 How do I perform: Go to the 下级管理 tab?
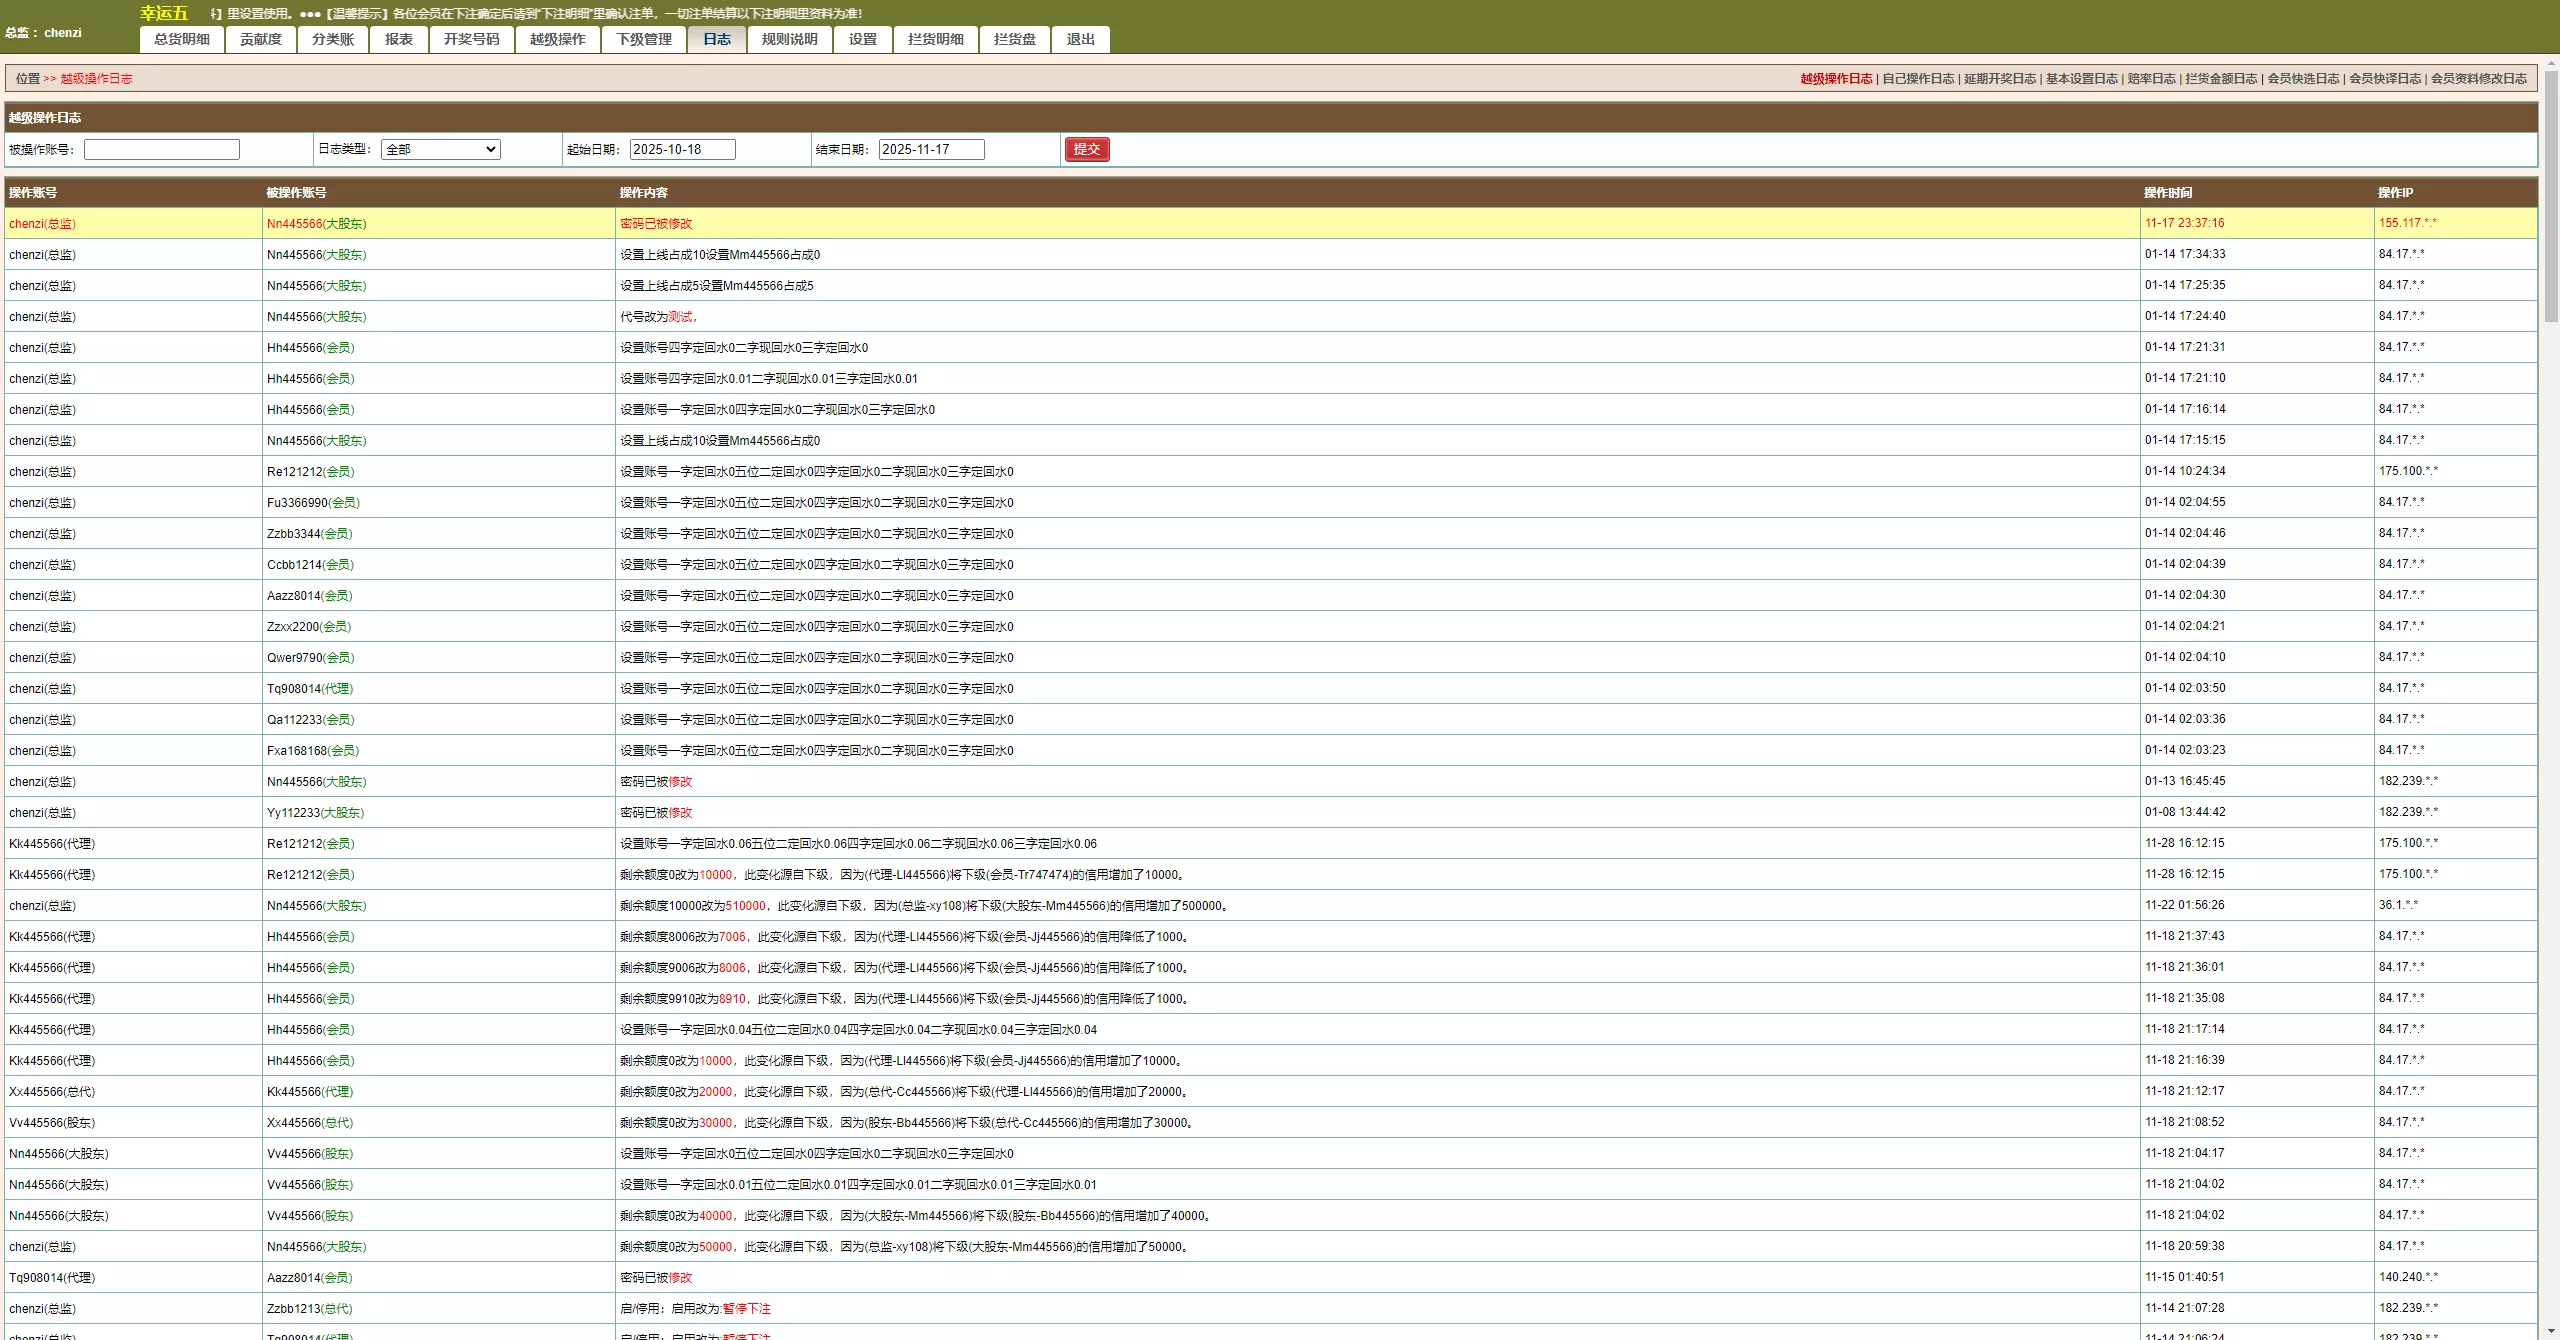pos(644,39)
